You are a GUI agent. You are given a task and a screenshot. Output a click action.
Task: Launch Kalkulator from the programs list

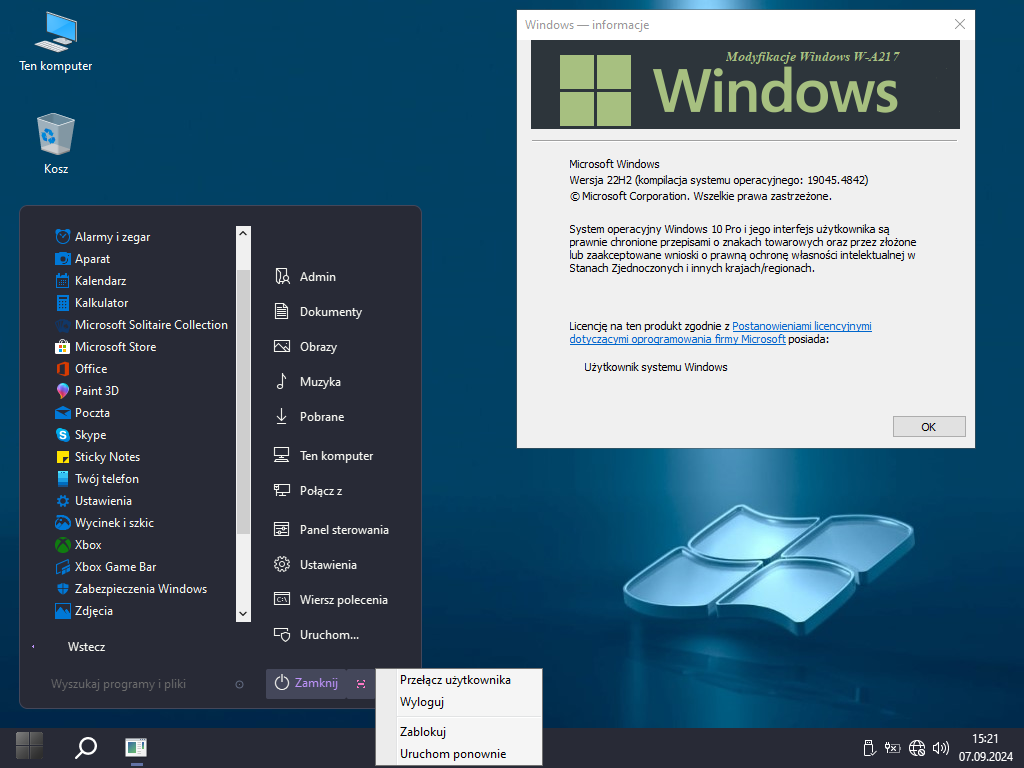[101, 303]
